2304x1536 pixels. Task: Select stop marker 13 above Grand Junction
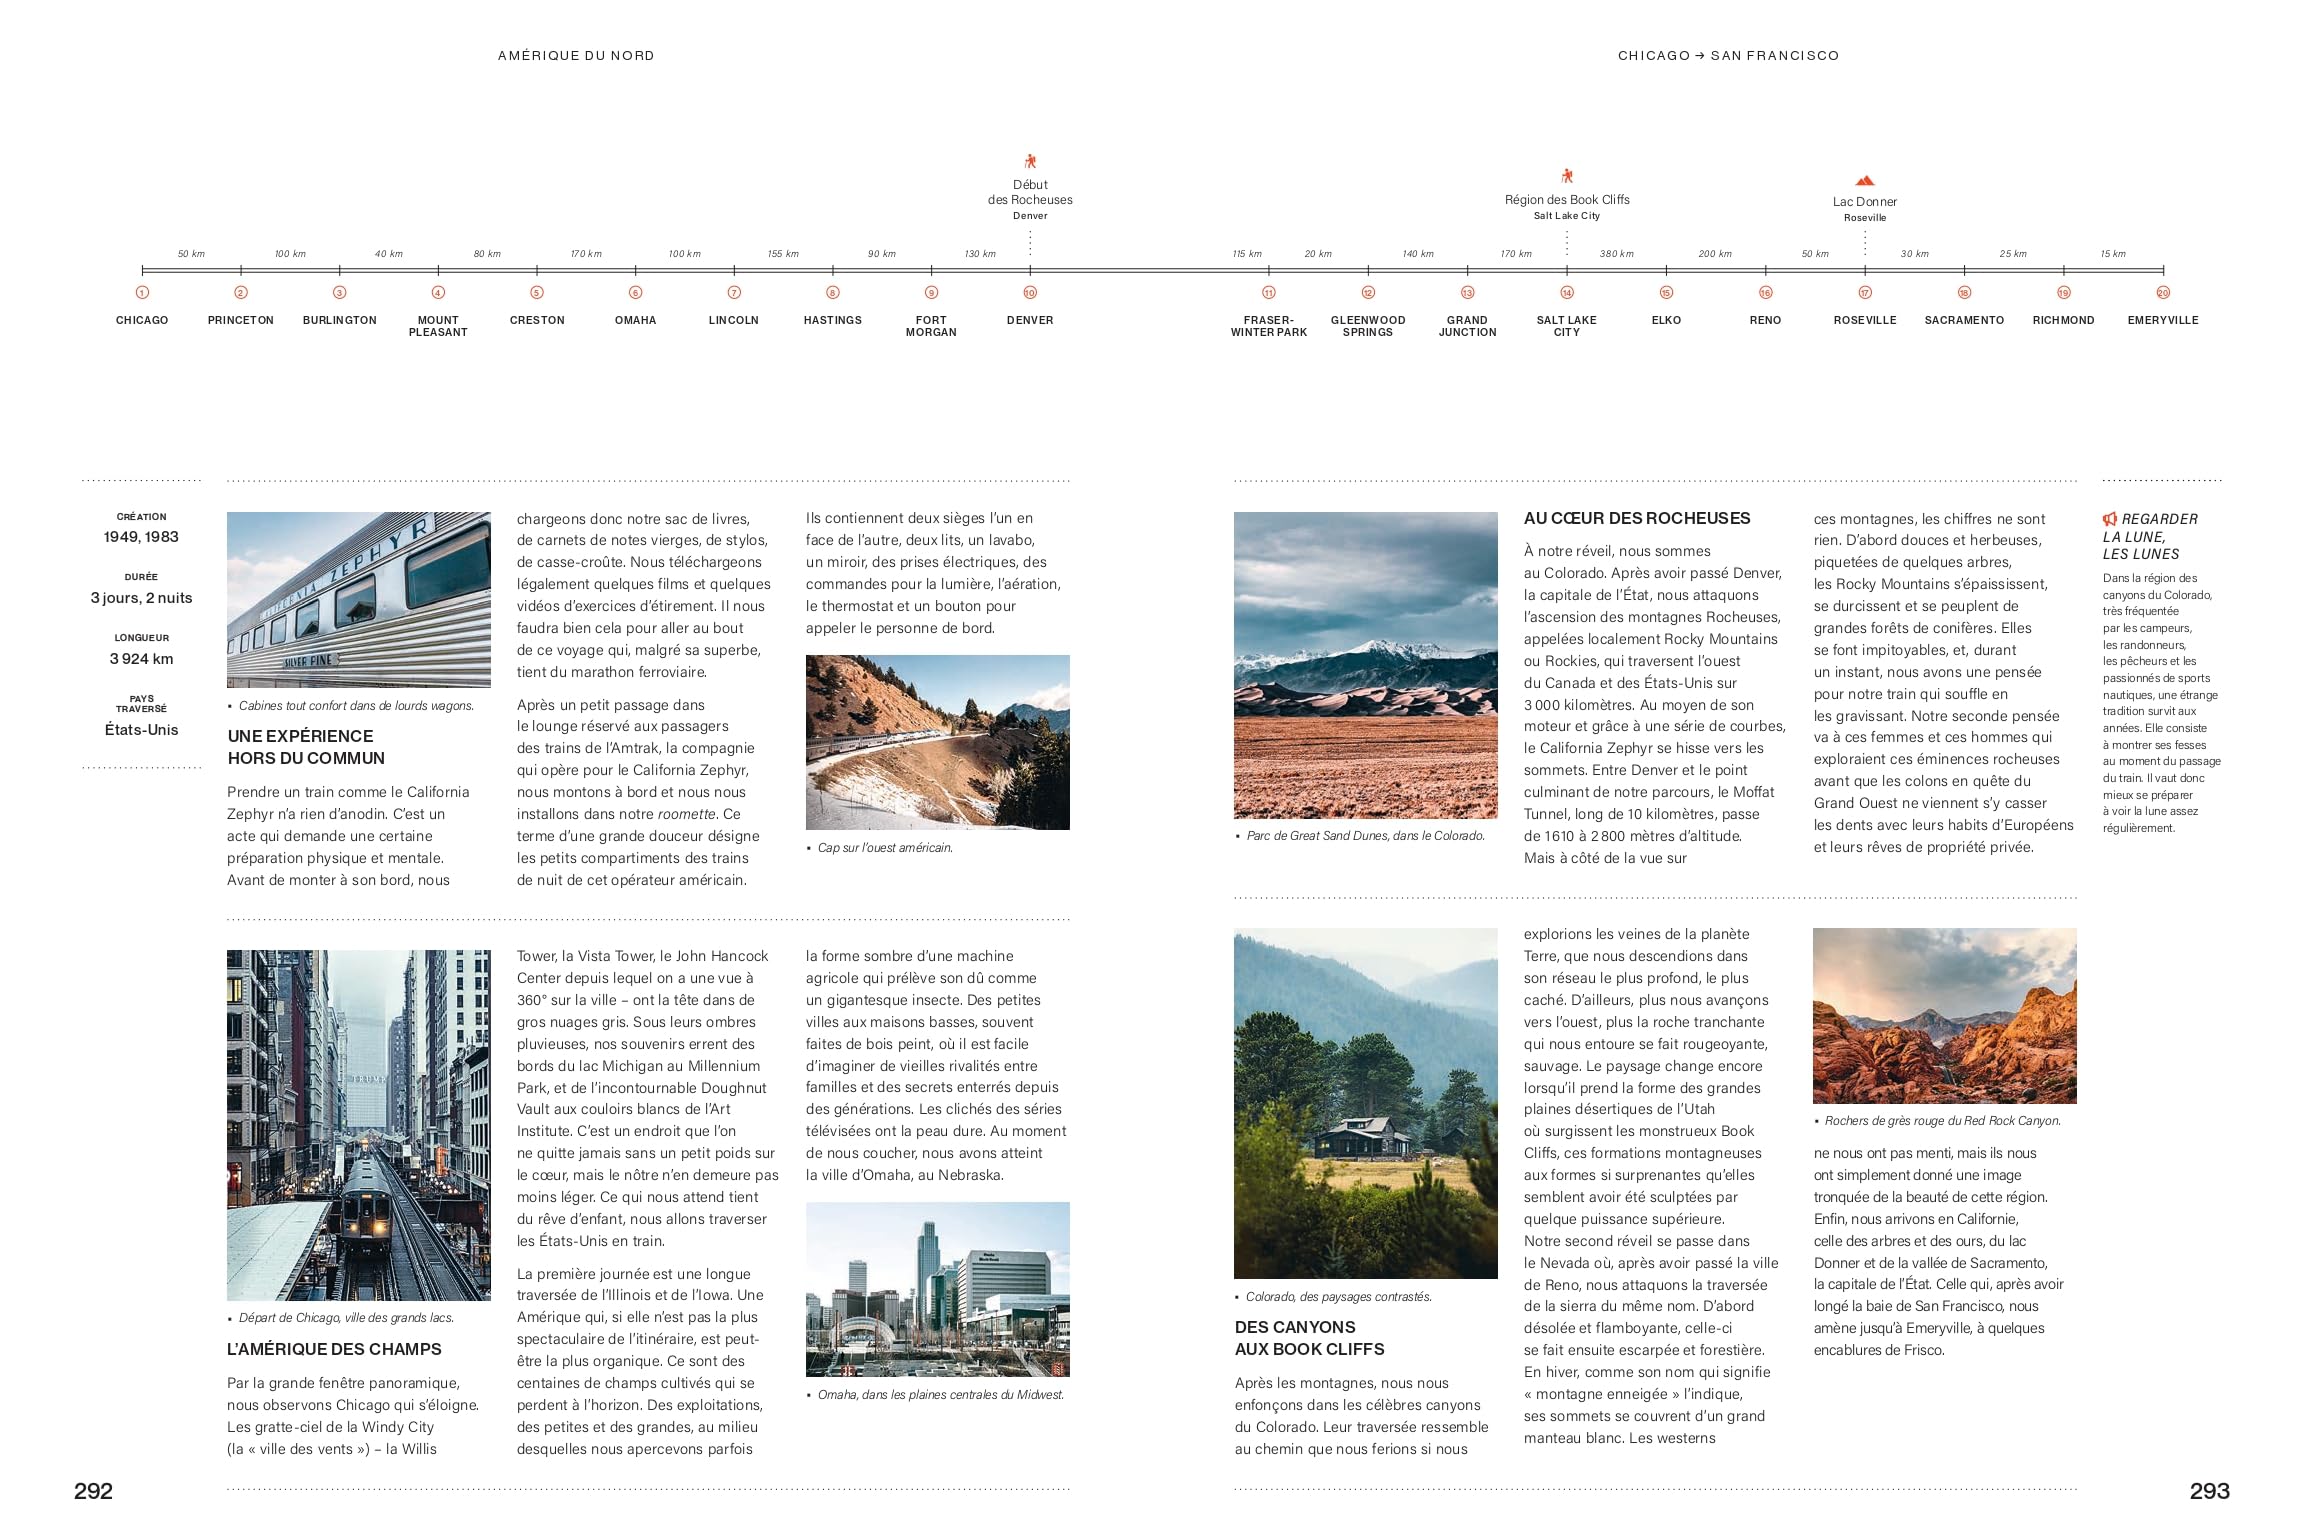1467,293
